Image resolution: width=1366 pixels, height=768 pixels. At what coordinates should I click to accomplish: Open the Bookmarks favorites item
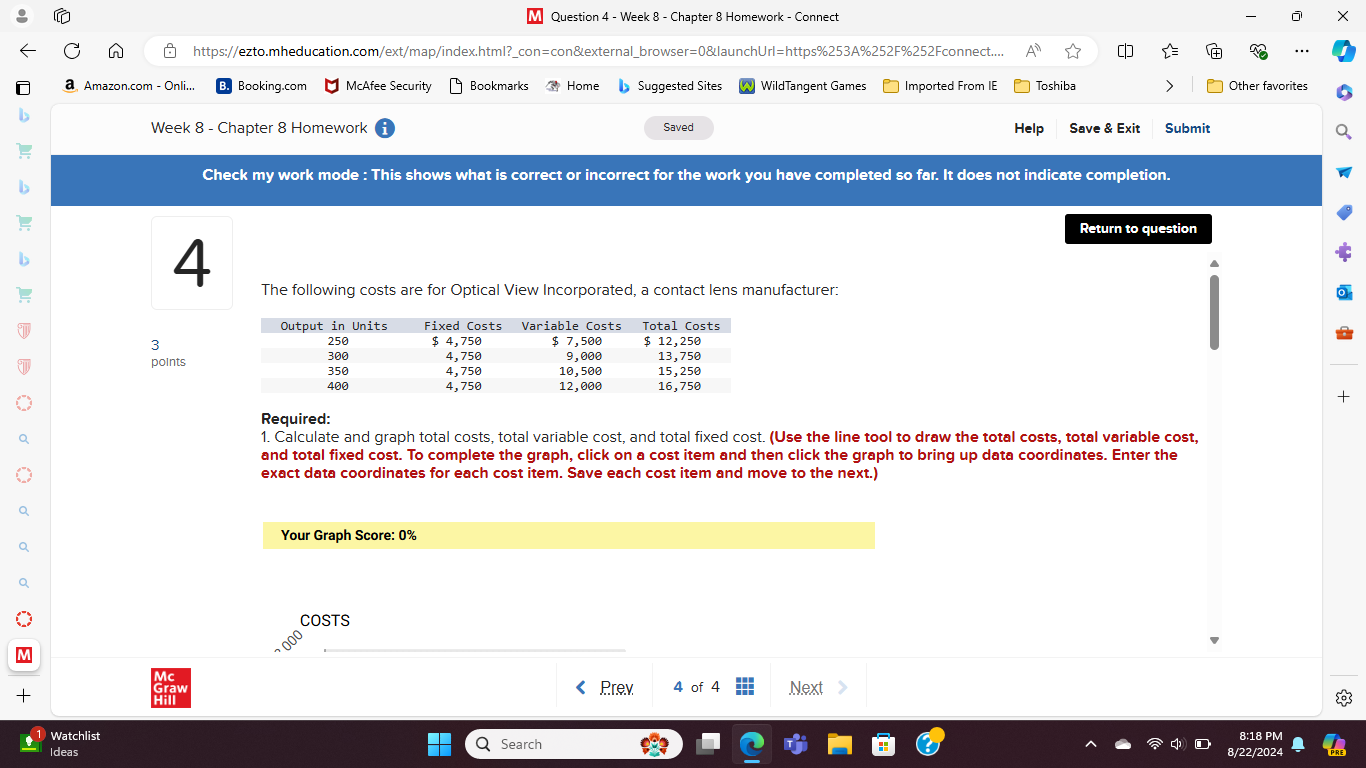click(x=489, y=86)
